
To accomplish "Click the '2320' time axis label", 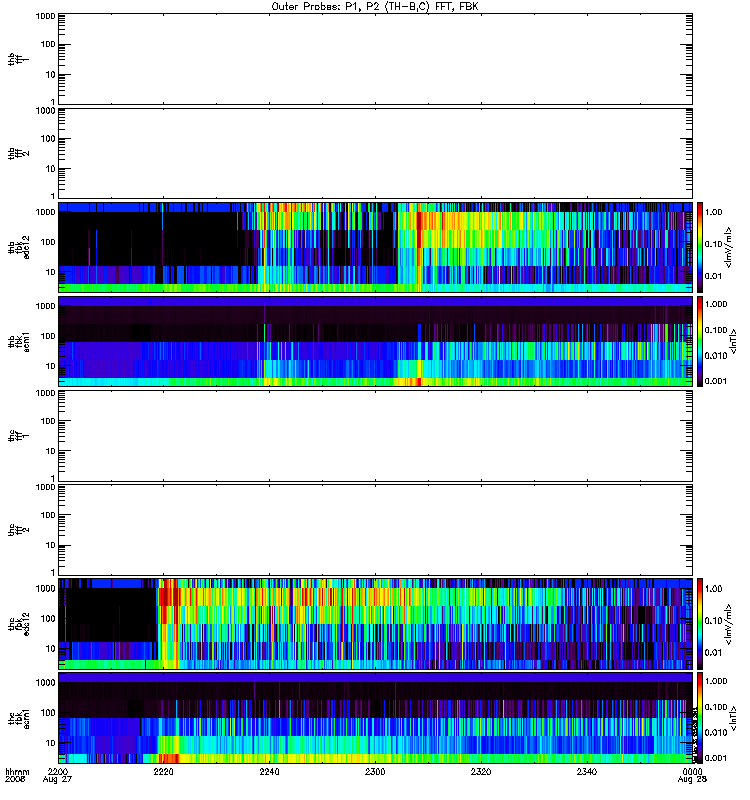I will 481,772.
